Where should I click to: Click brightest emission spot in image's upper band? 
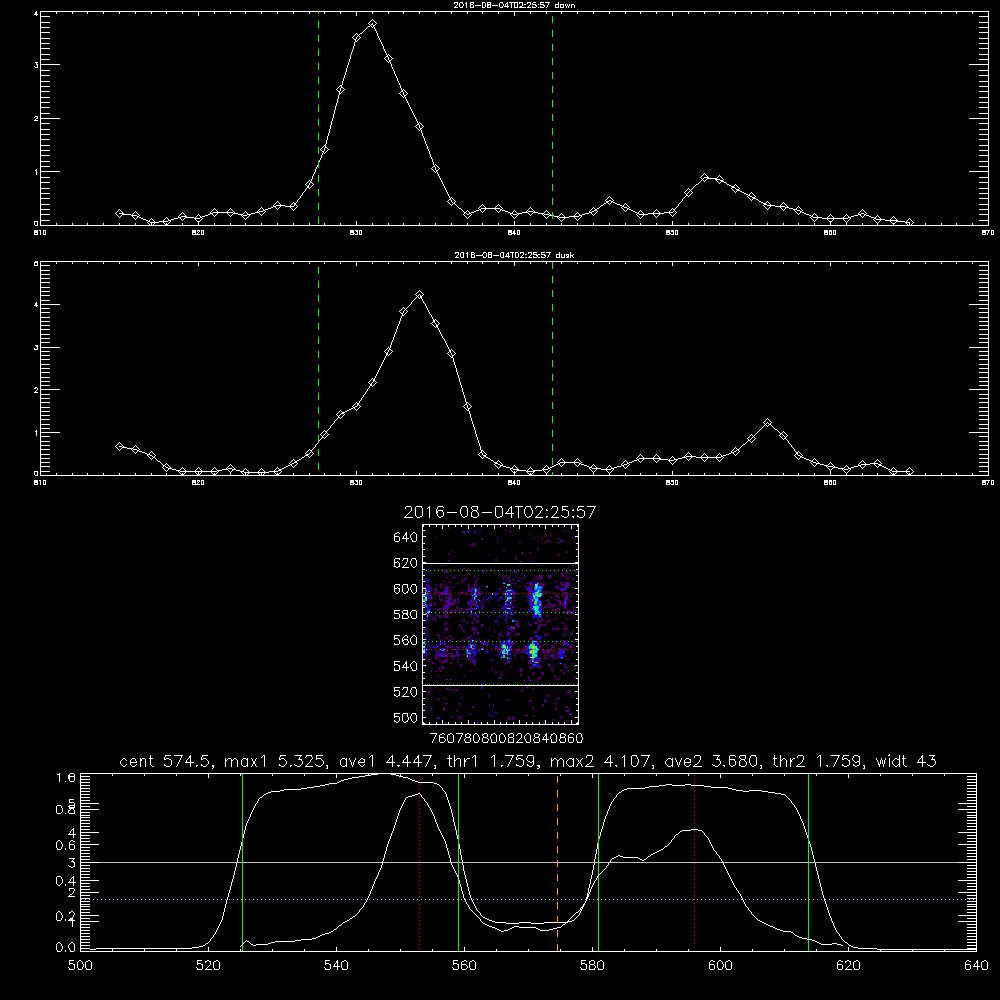pos(537,598)
